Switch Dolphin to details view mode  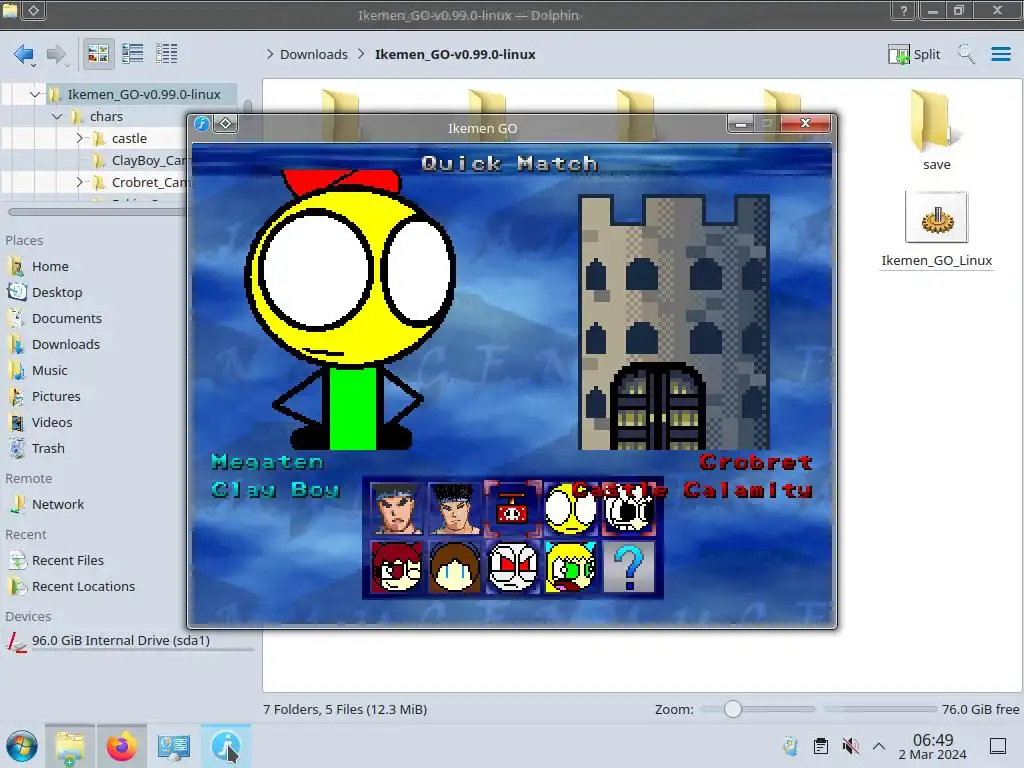click(167, 54)
